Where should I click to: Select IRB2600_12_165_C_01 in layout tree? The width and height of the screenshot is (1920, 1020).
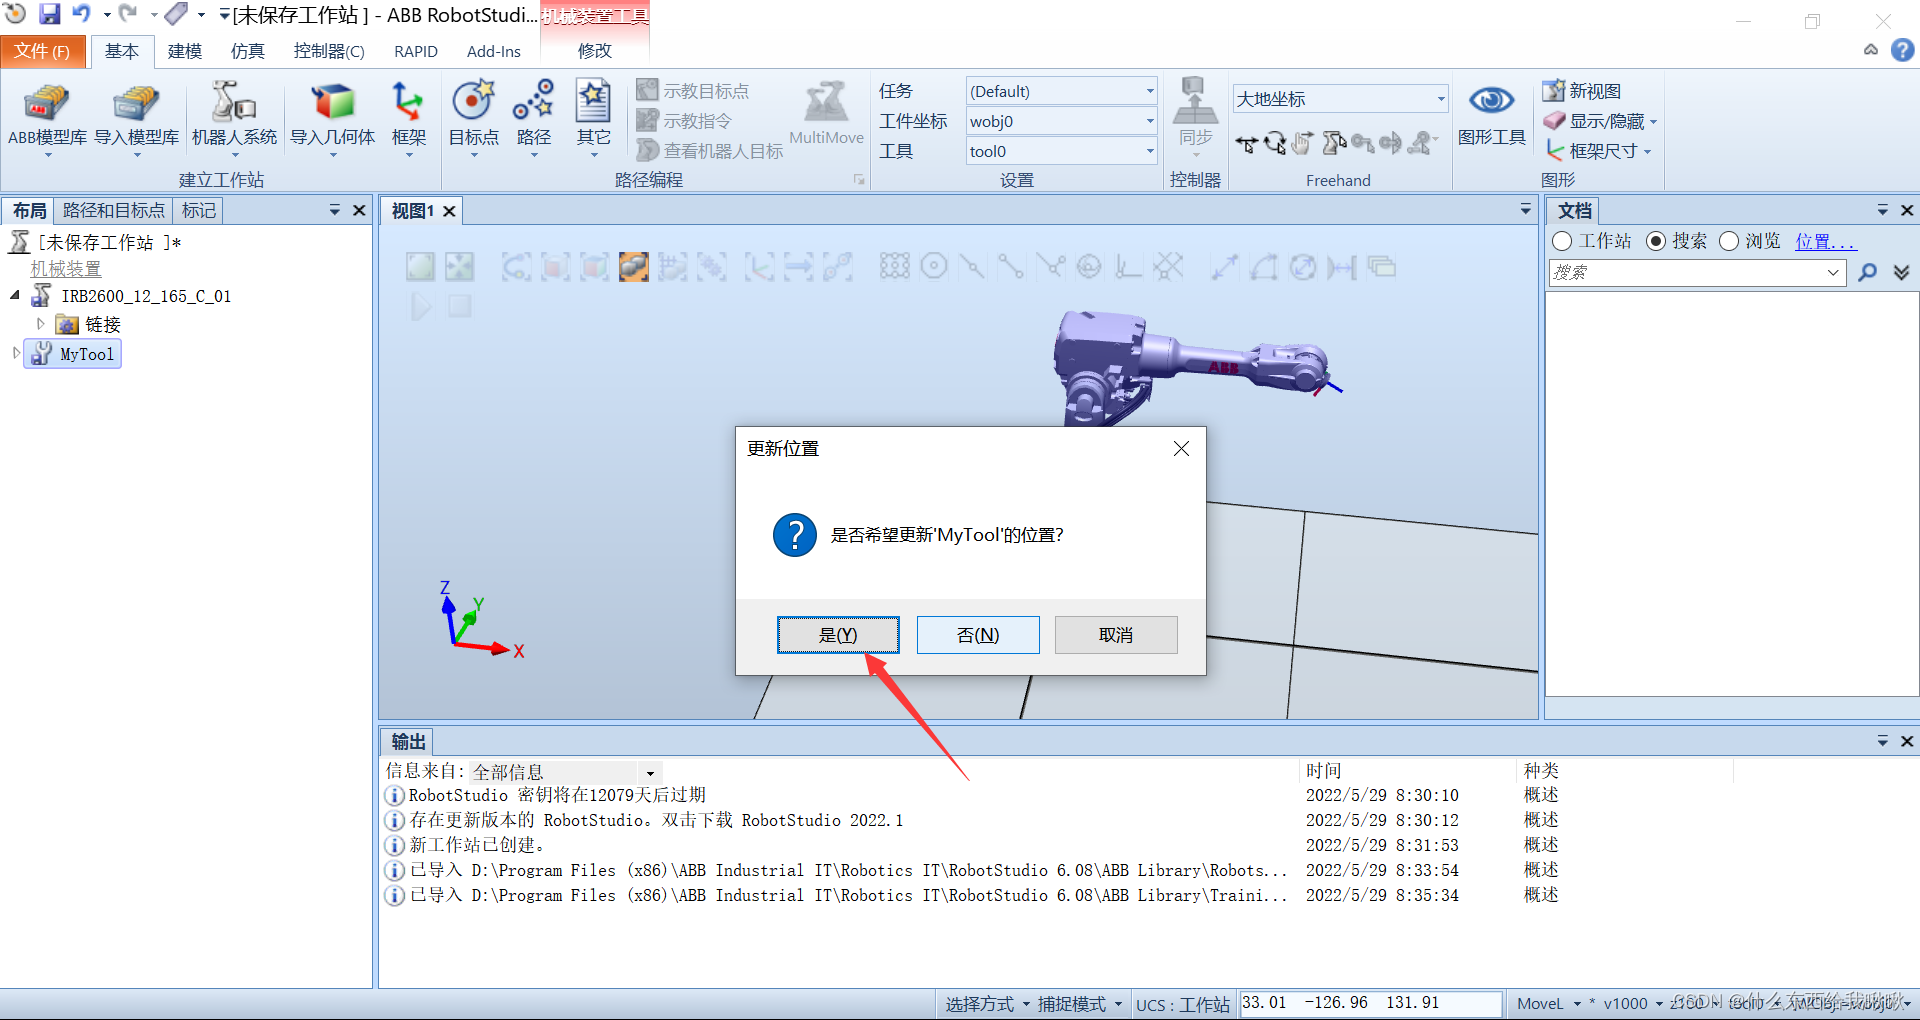click(x=146, y=296)
